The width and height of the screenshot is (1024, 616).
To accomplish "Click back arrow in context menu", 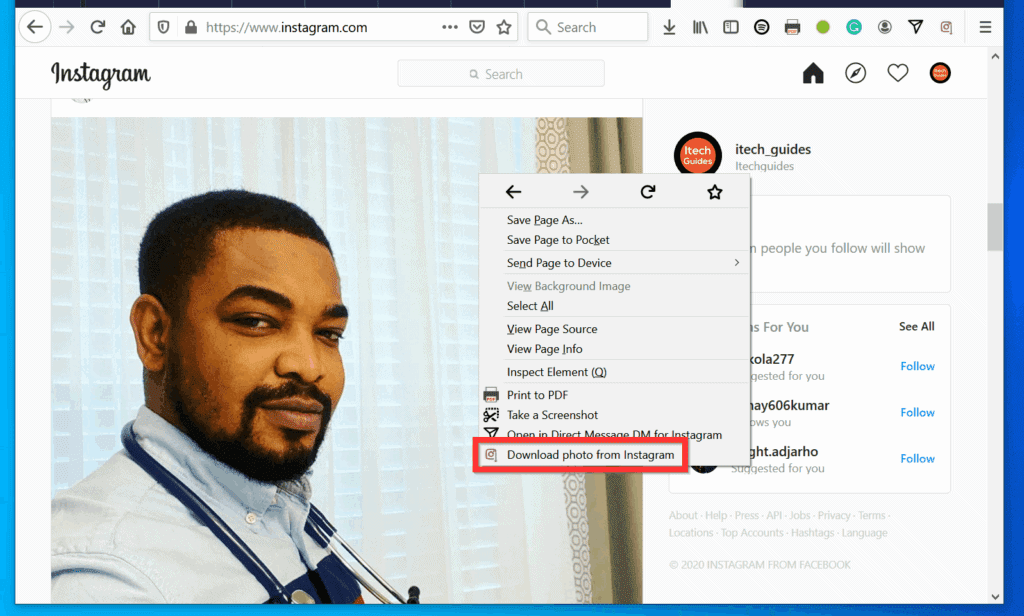I will pos(513,192).
